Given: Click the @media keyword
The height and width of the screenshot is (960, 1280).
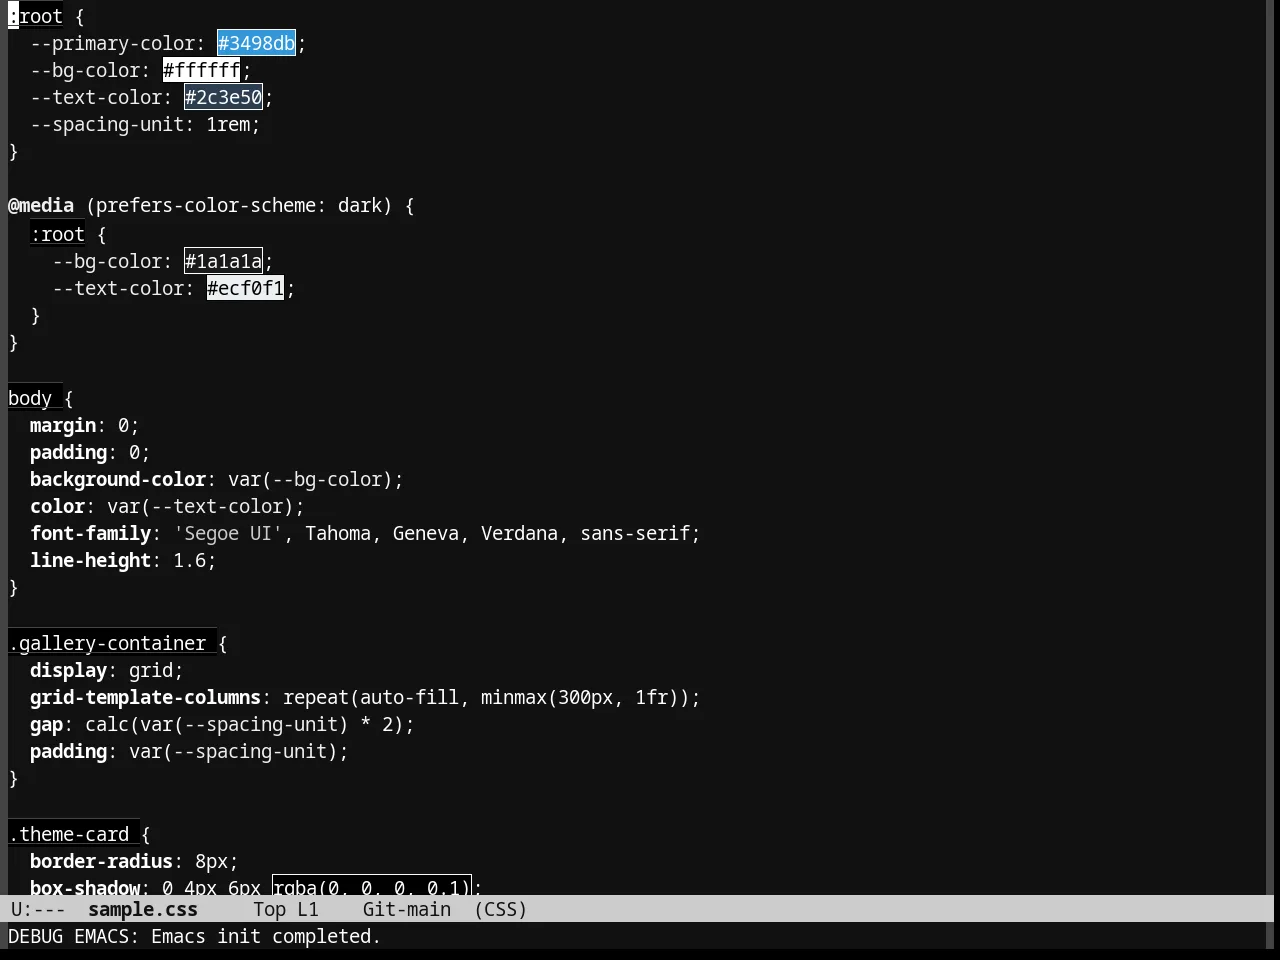Looking at the screenshot, I should click(41, 205).
